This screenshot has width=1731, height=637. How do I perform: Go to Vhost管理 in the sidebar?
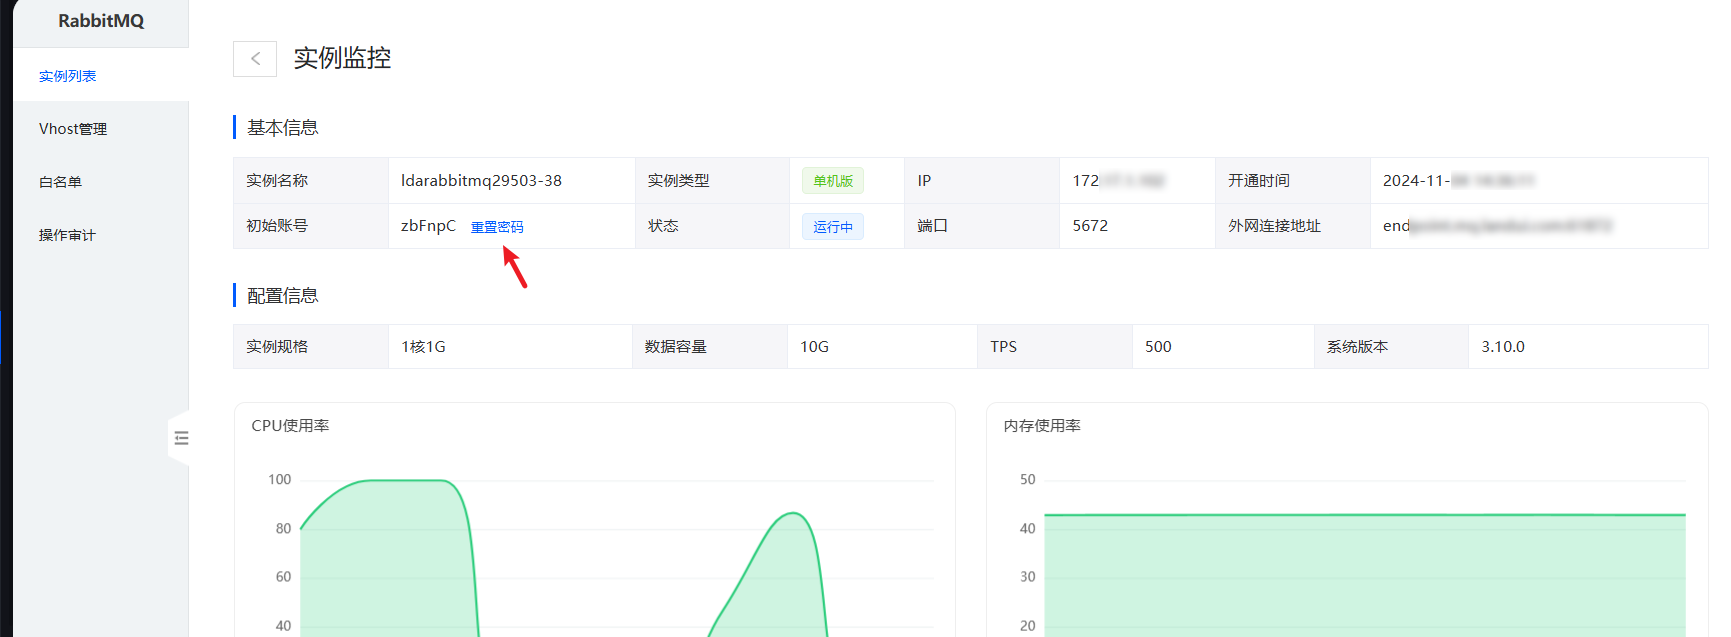click(73, 129)
